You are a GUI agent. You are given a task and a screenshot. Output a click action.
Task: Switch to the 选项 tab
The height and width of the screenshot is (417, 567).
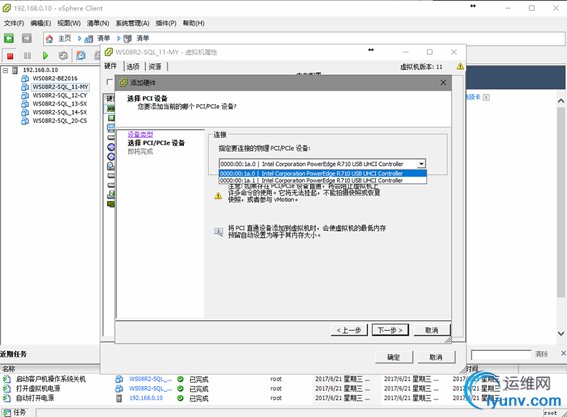[x=133, y=67]
